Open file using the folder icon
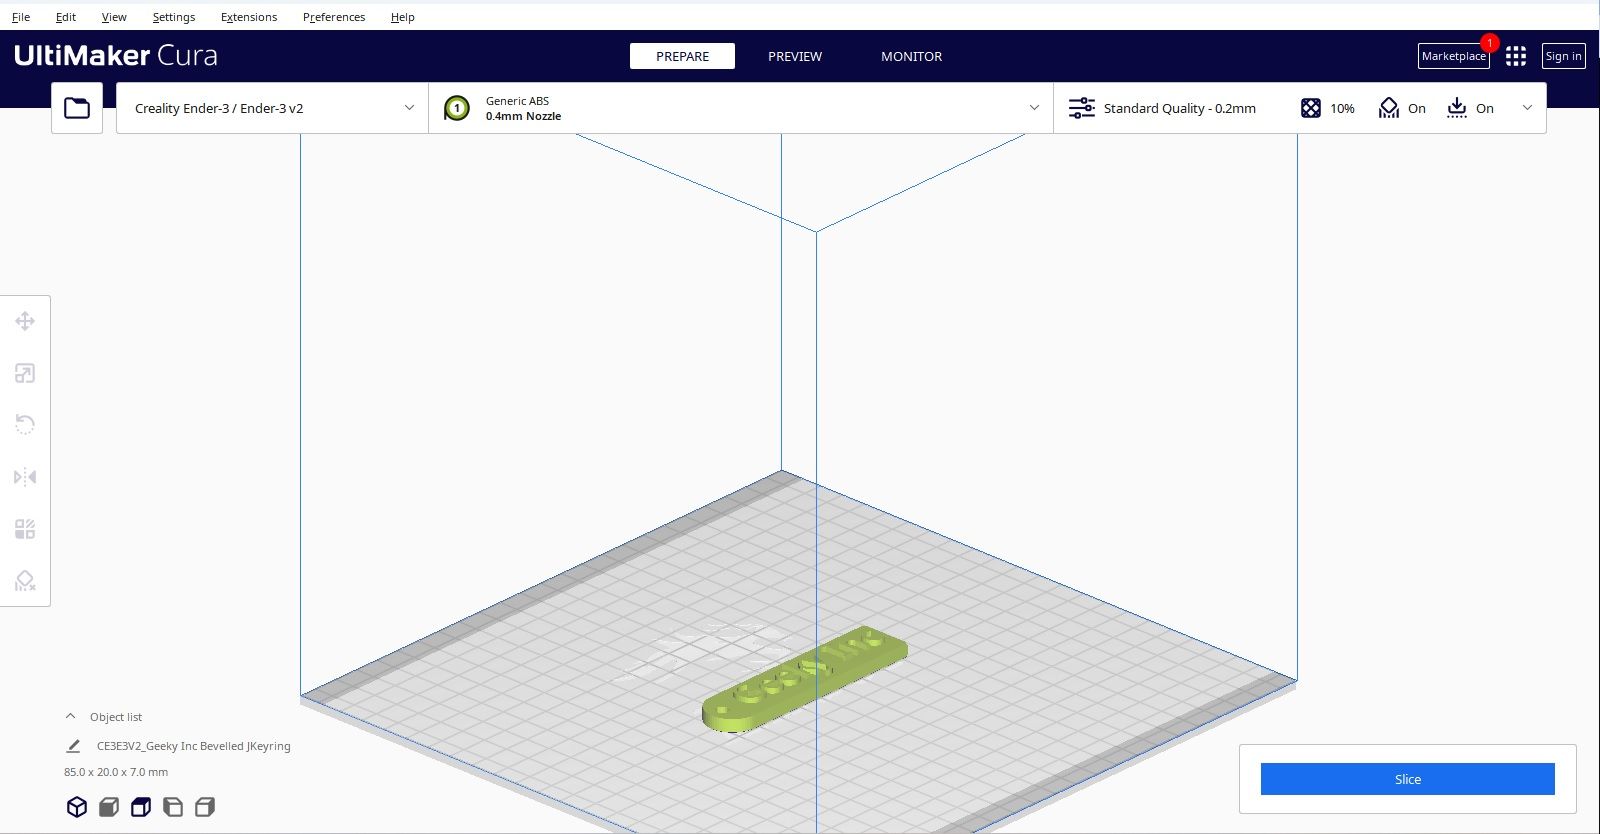Viewport: 1600px width, 834px height. (x=77, y=108)
